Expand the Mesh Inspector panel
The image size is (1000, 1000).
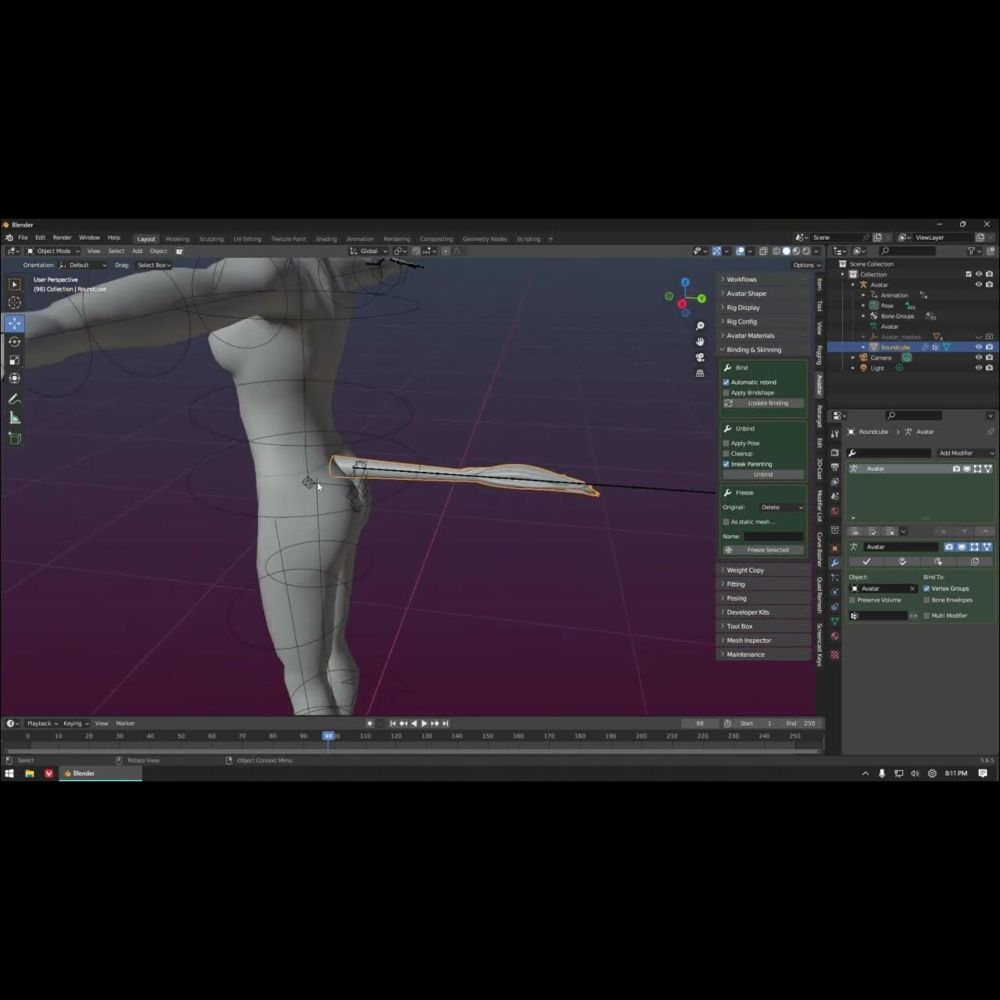pos(764,640)
